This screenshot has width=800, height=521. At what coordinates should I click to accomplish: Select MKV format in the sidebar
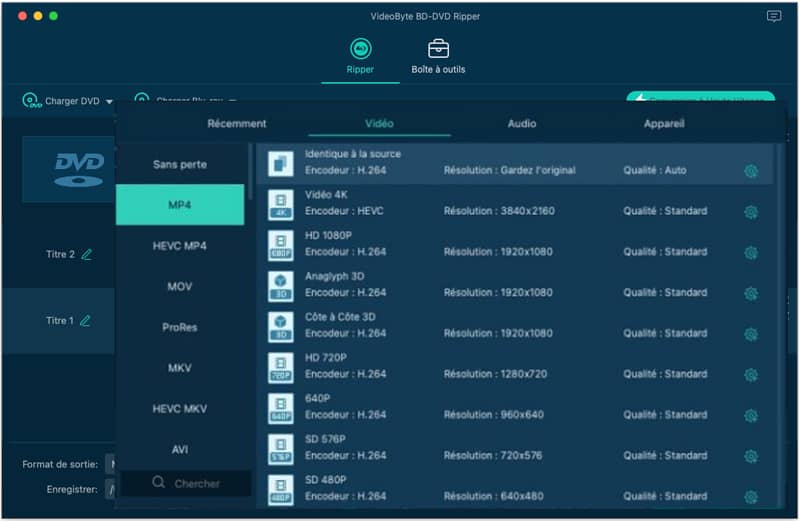coord(180,368)
